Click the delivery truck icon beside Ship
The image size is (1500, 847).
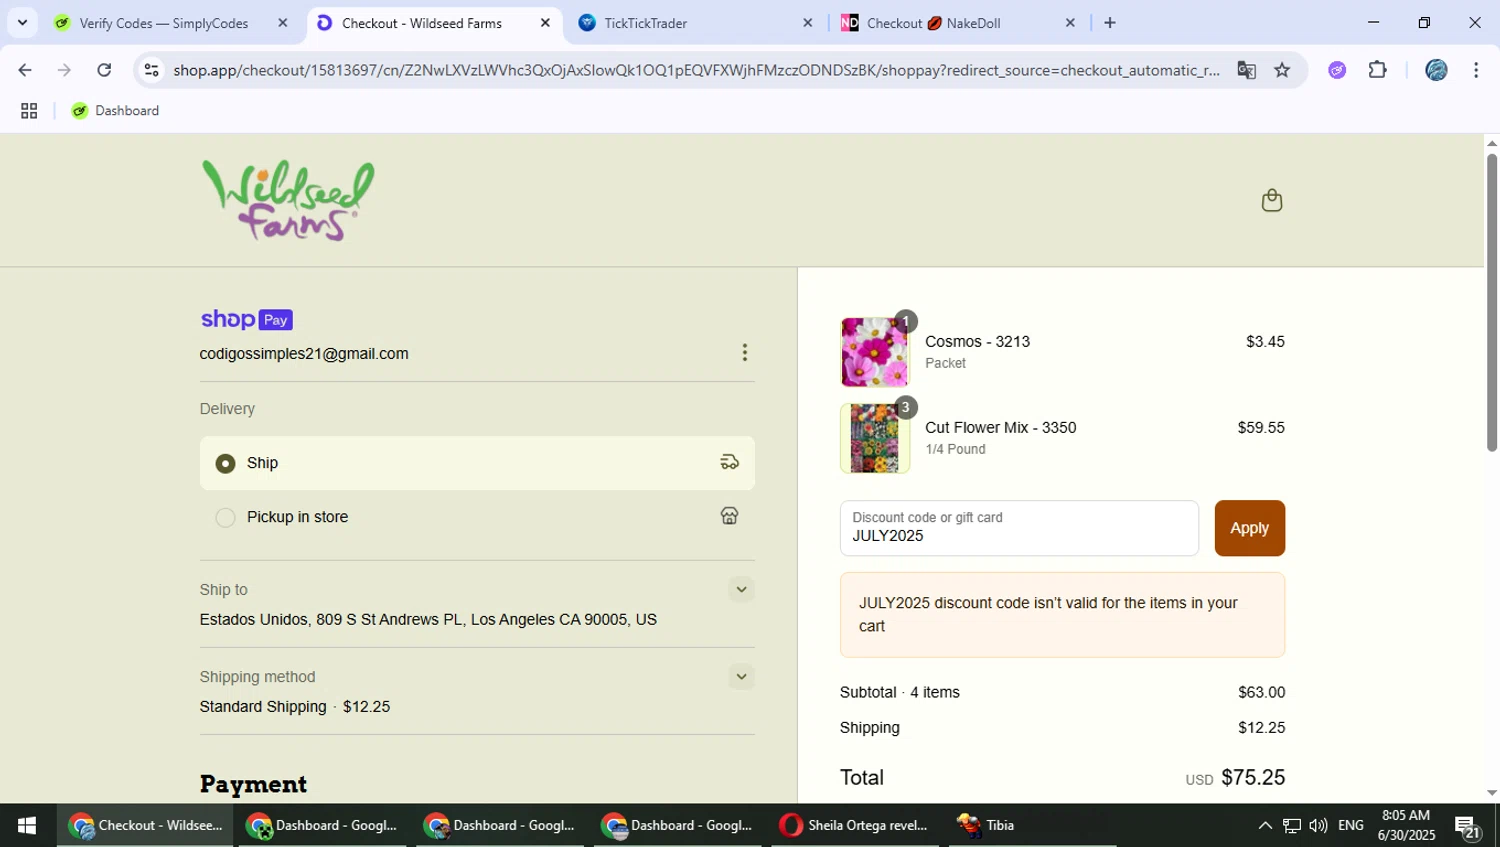tap(729, 462)
